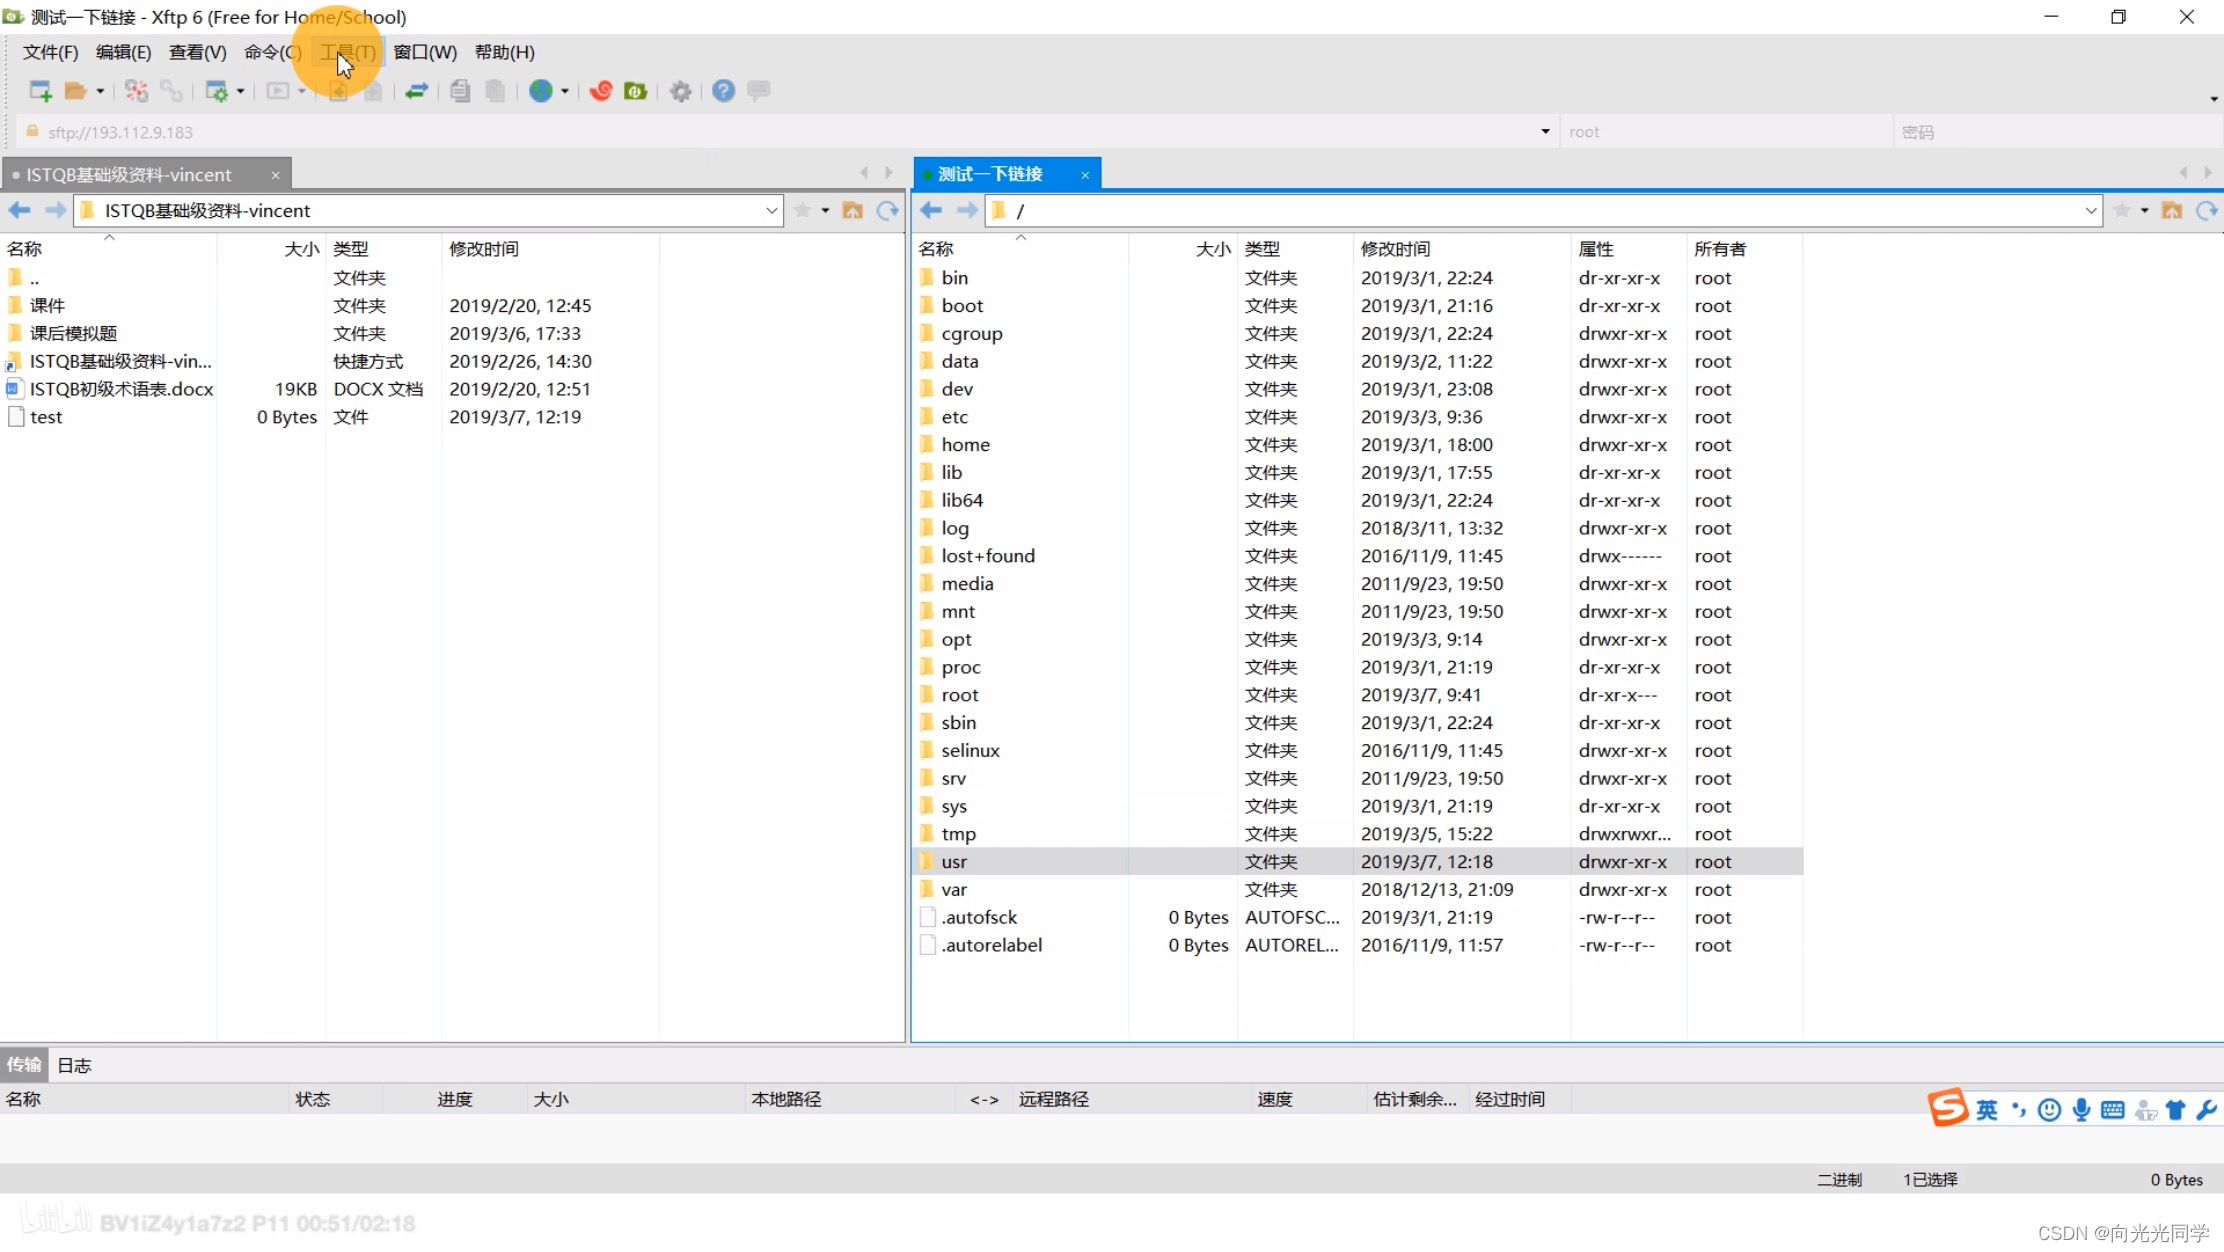Open the 文件(F) menu
This screenshot has width=2224, height=1252.
click(50, 52)
